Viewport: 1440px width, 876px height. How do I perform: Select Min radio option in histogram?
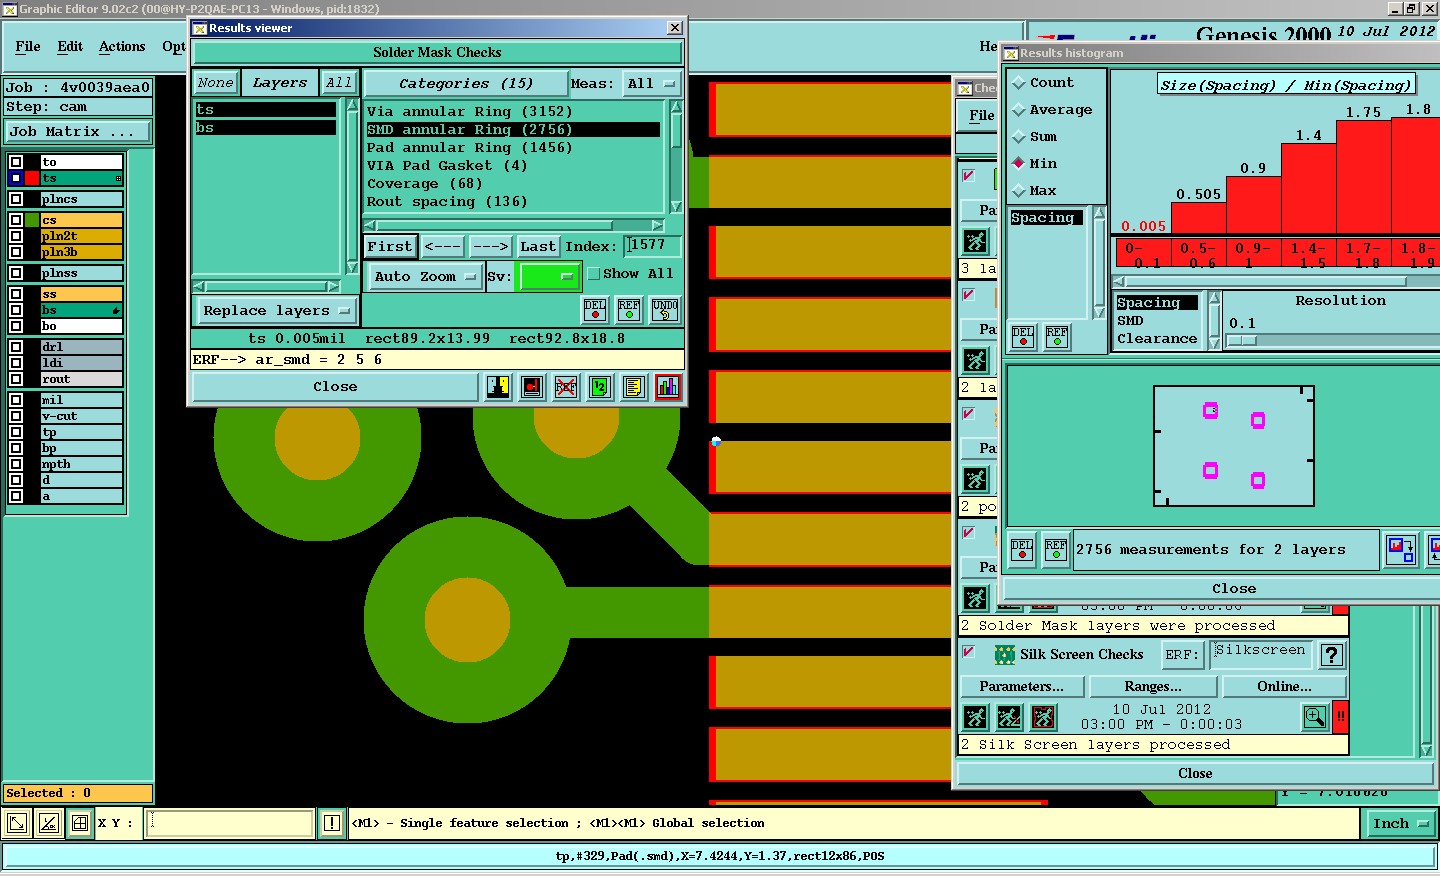[1019, 164]
